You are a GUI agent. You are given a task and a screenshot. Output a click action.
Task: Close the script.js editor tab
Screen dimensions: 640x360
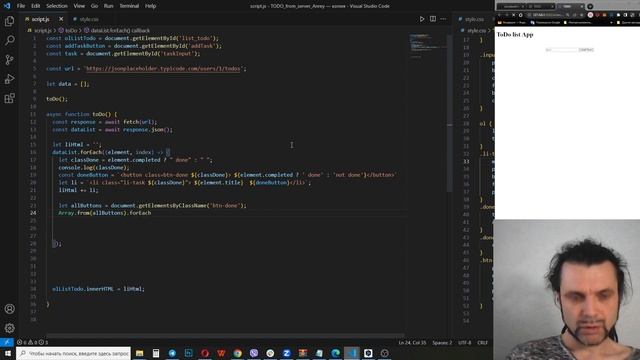pyautogui.click(x=61, y=19)
